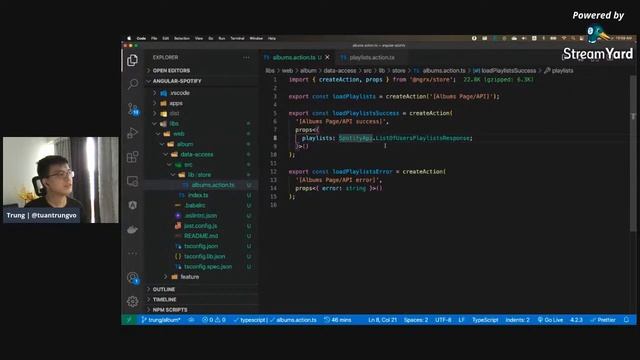This screenshot has height=360, width=640.
Task: Open the Docker view icon
Action: point(132,229)
